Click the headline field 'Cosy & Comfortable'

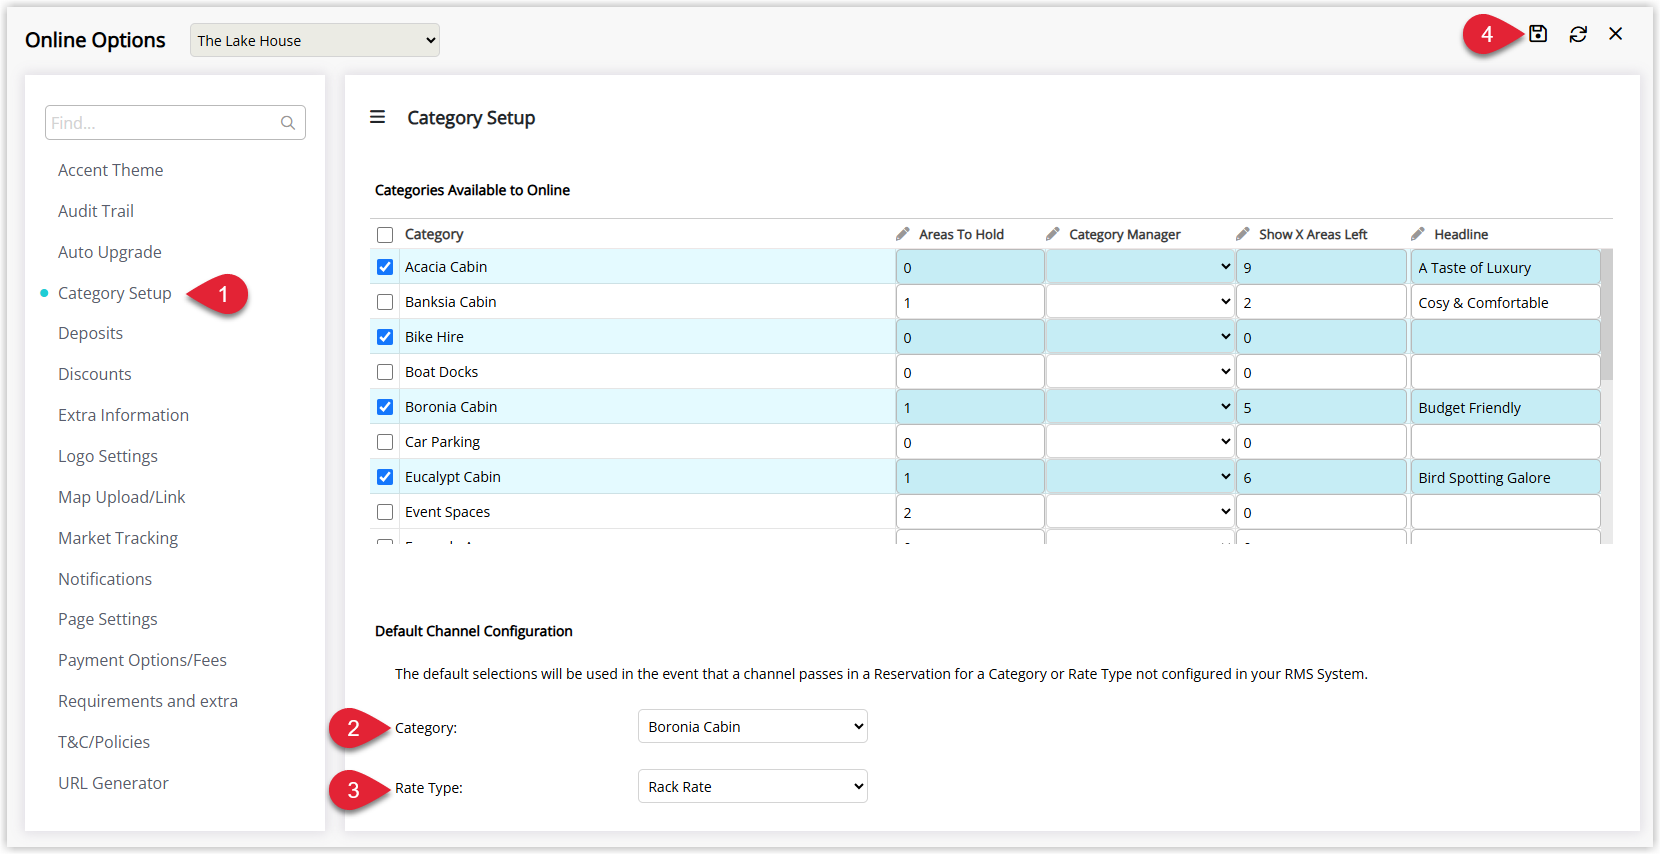(1505, 302)
